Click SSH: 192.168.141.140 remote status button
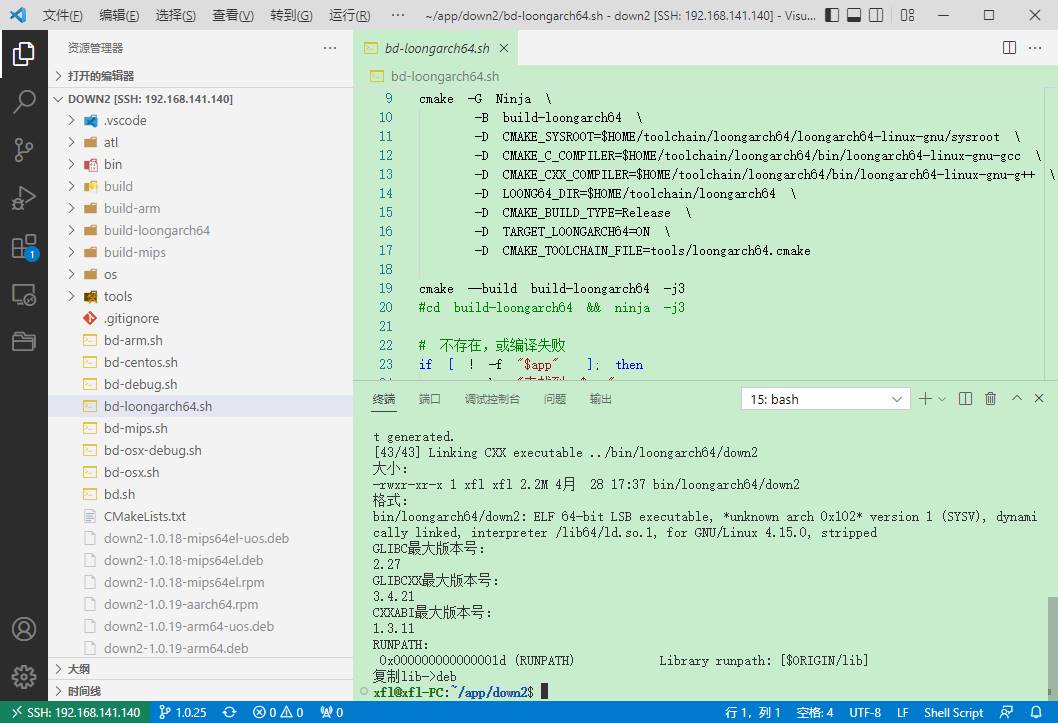The image size is (1058, 723). click(76, 712)
